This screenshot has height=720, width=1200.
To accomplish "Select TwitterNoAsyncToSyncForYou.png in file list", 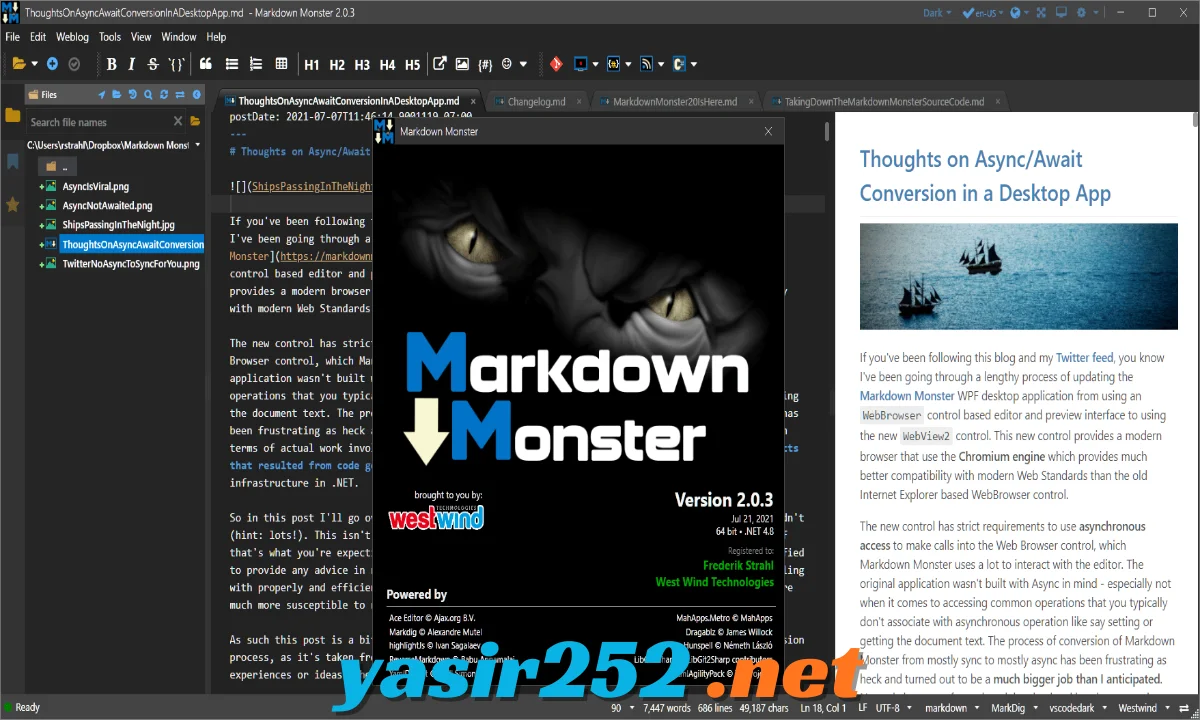I will click(x=131, y=264).
